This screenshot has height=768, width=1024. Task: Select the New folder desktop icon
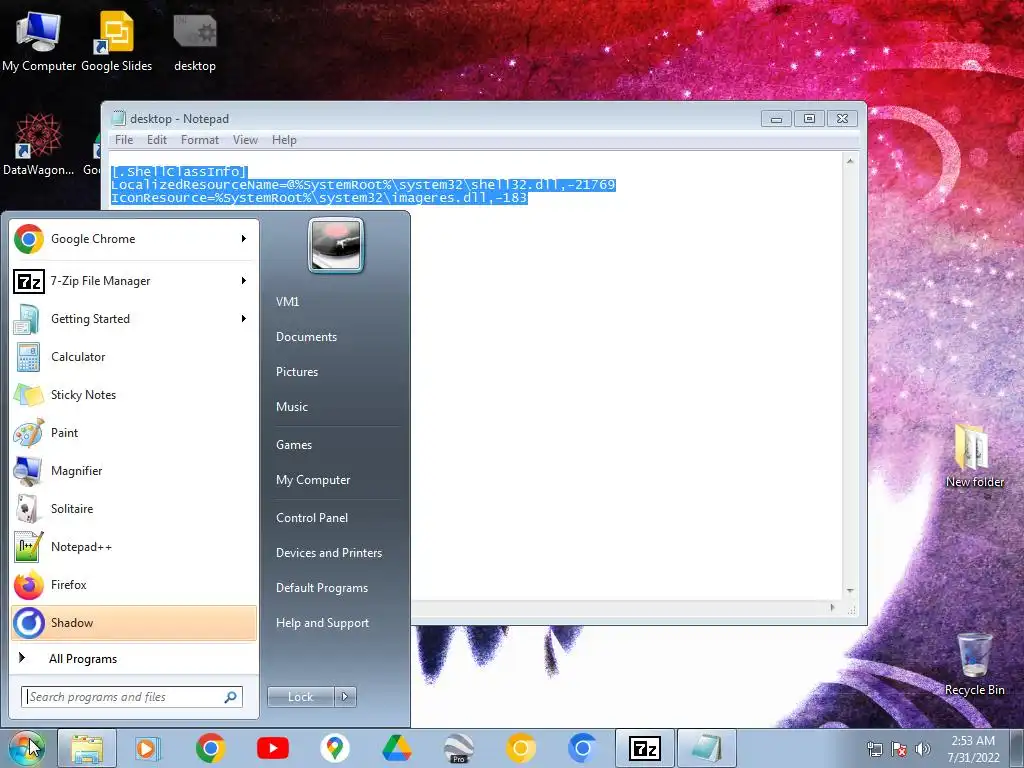point(974,456)
